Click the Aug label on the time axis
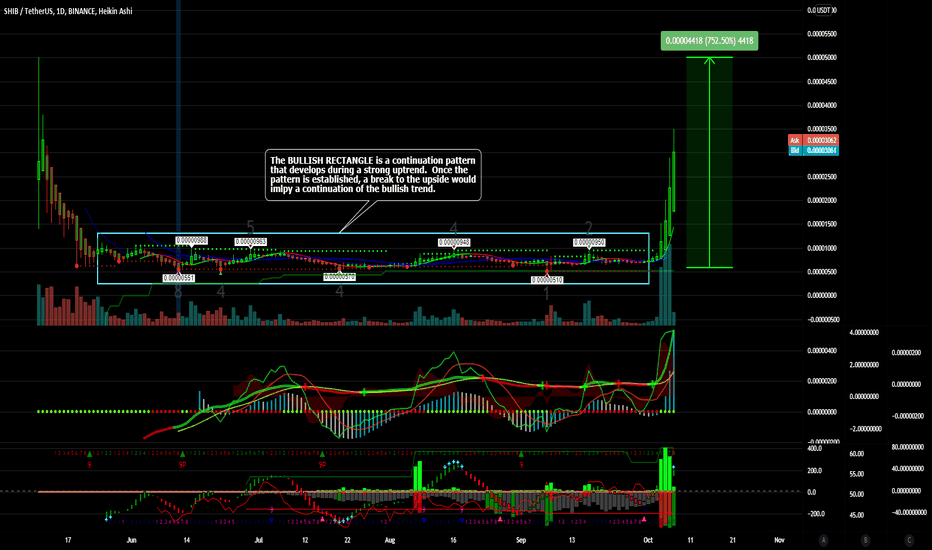This screenshot has height=550, width=932. pos(390,540)
